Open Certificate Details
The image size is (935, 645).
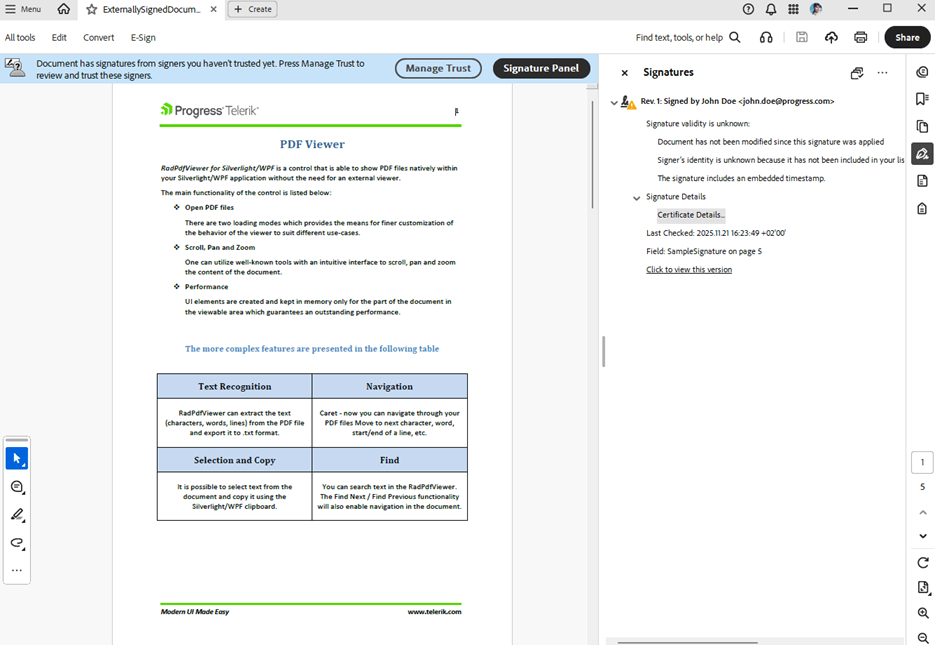(691, 214)
